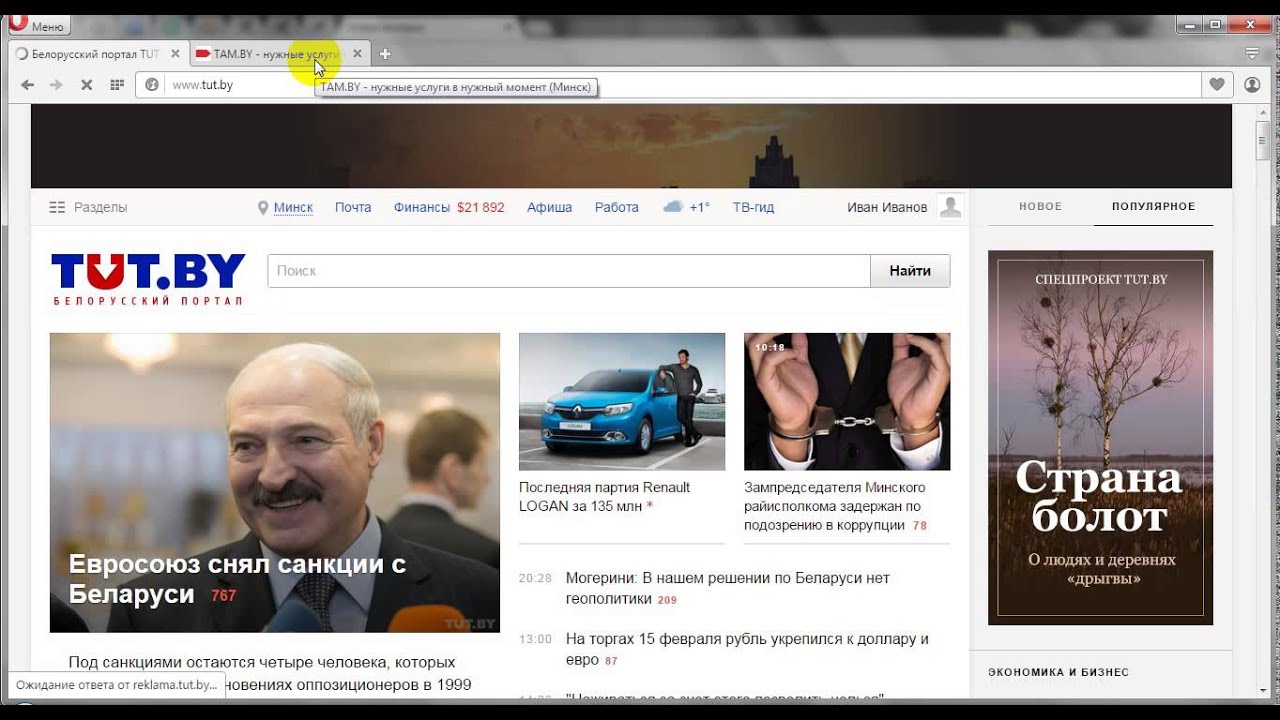Open the 87 comments count
1280x720 pixels.
(611, 661)
